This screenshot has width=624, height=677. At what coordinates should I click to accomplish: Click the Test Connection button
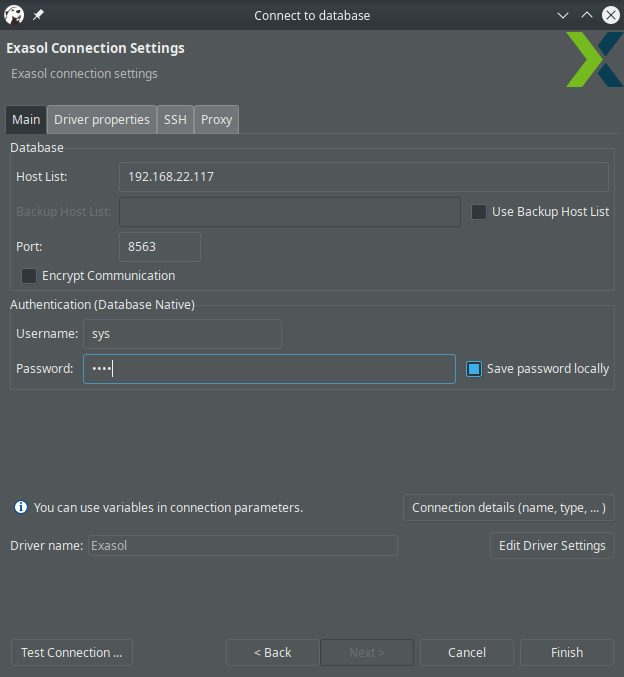[72, 652]
